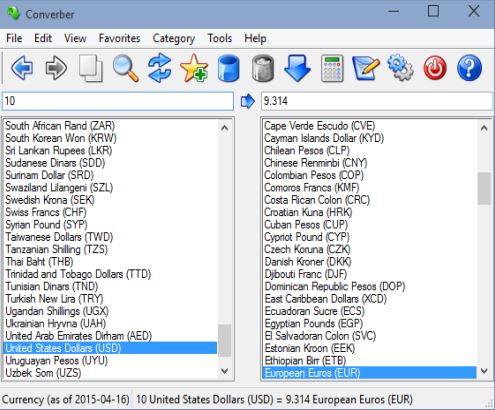The height and width of the screenshot is (410, 495).
Task: Click the red power icon
Action: 435,68
